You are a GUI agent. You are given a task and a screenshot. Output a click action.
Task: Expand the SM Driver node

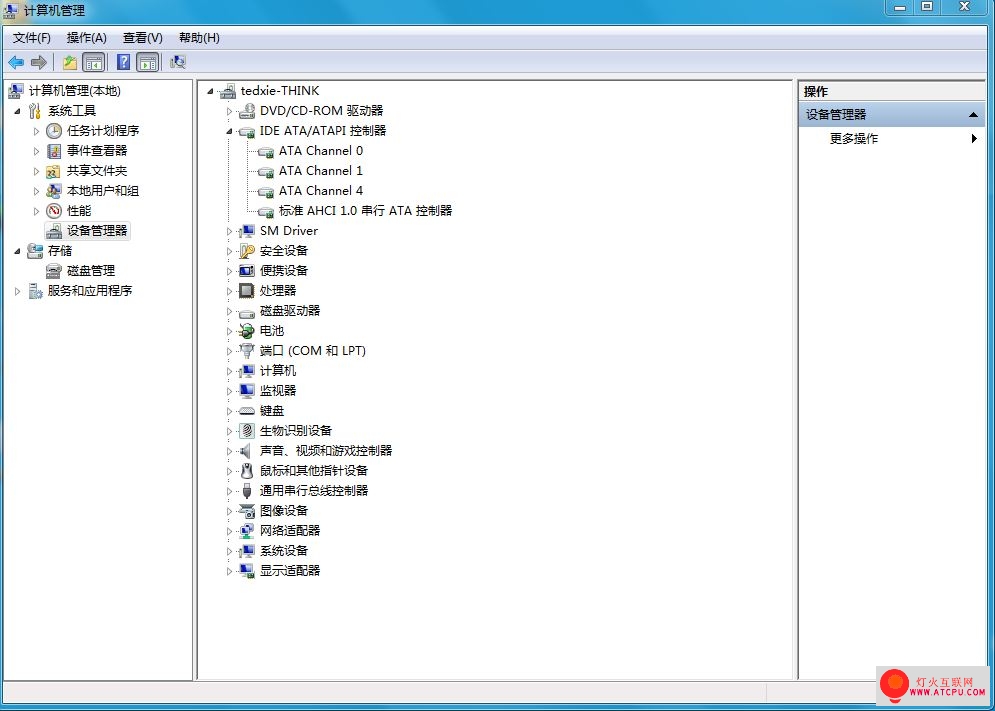pos(230,232)
